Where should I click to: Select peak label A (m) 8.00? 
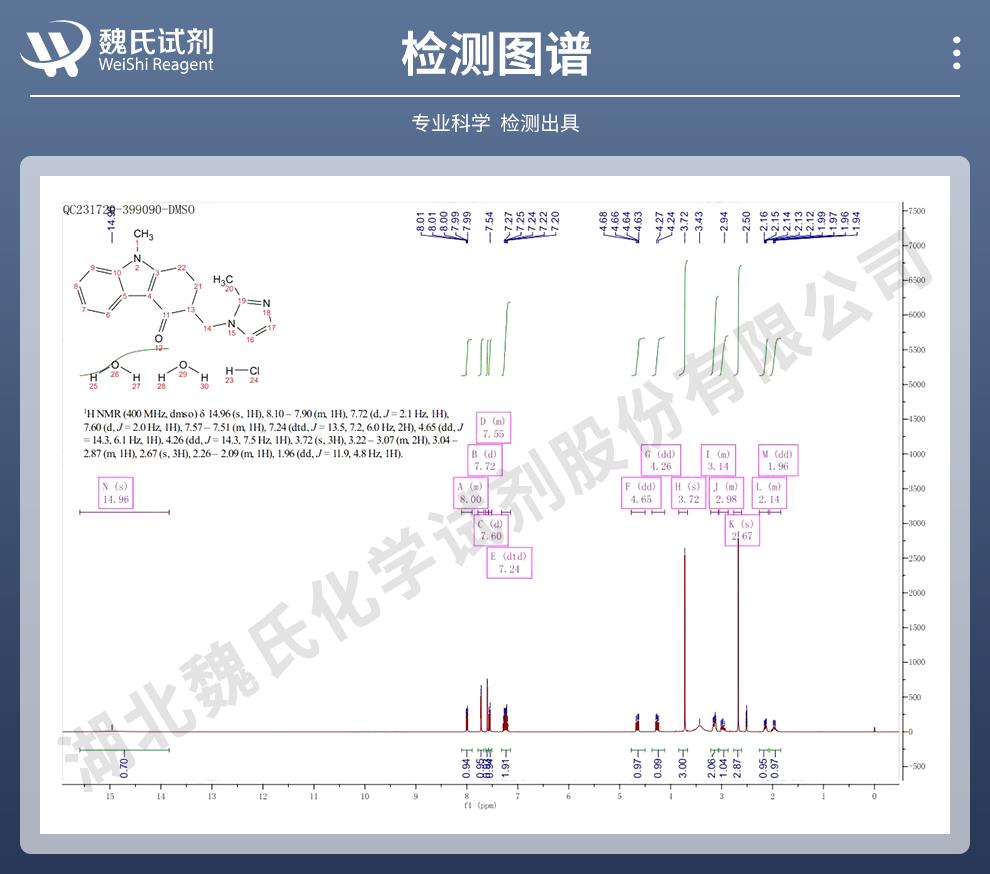(469, 492)
